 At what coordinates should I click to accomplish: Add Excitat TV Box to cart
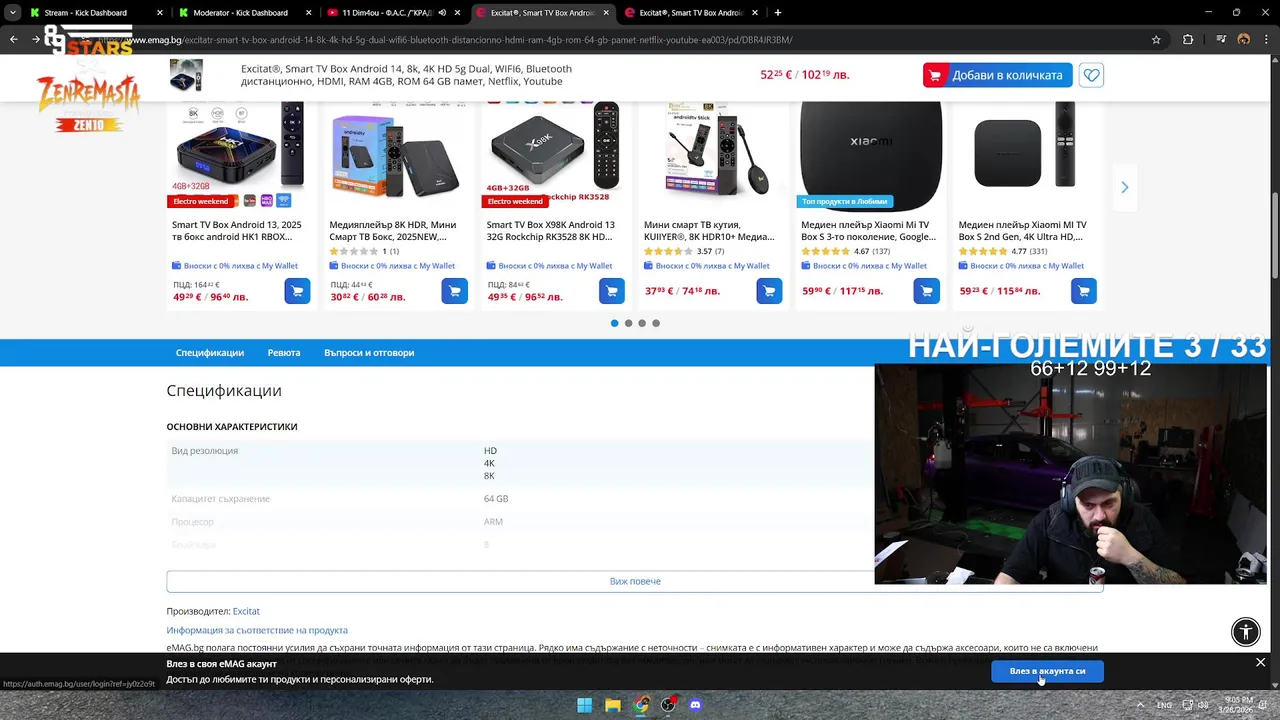[997, 75]
